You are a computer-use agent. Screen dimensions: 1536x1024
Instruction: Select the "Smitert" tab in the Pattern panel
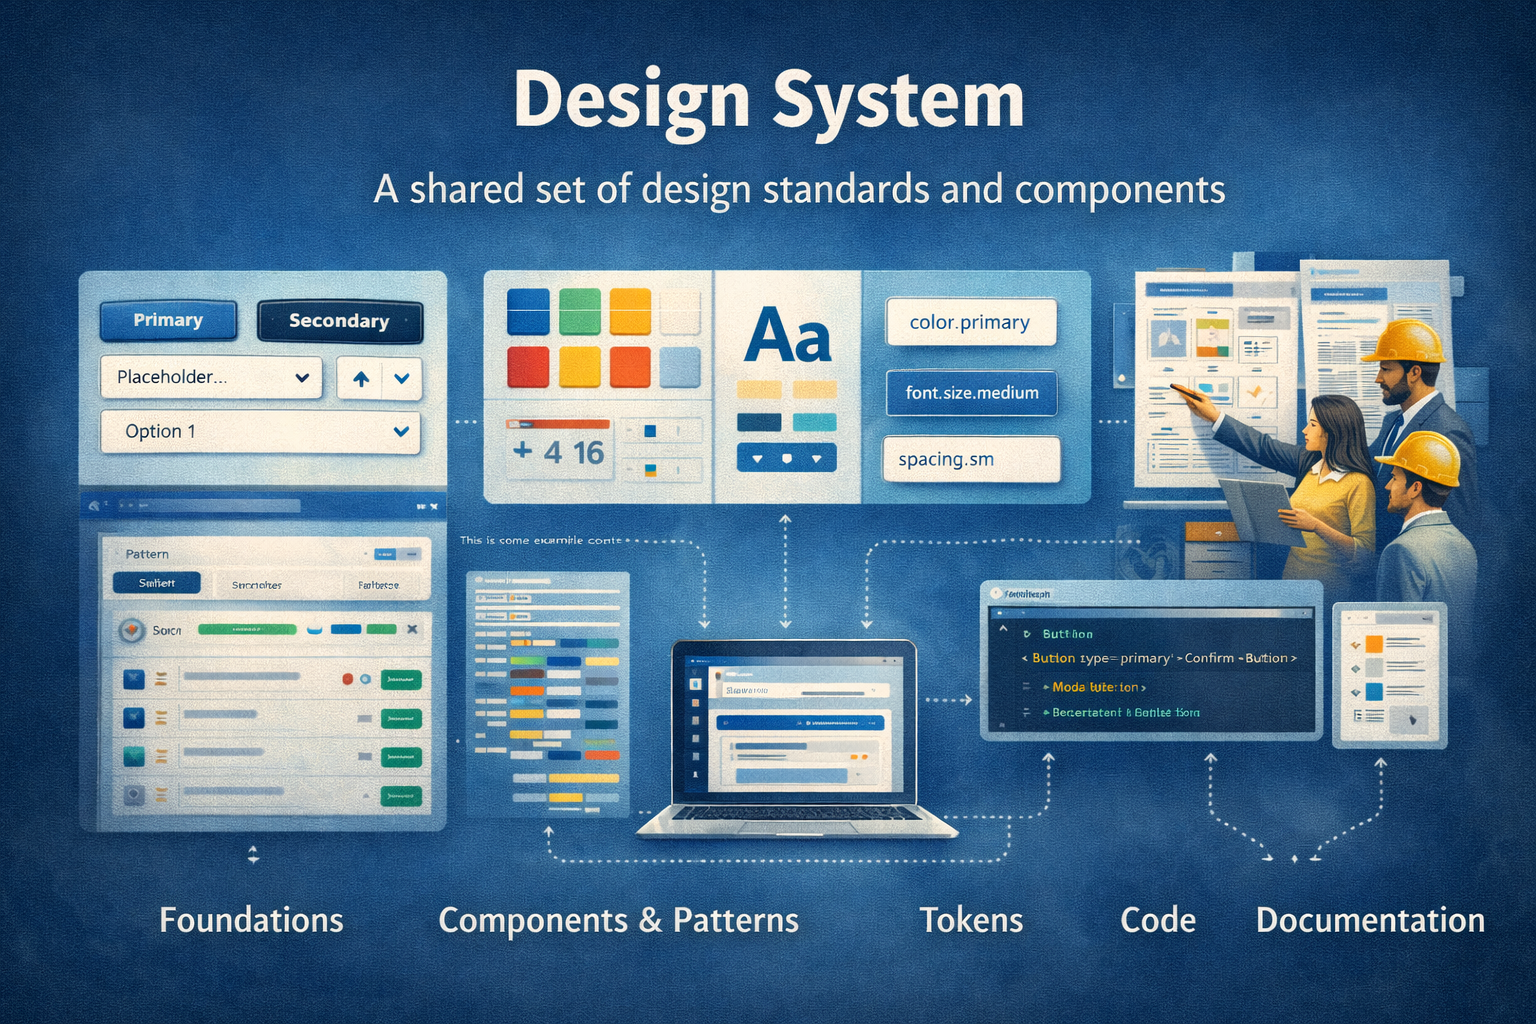click(156, 582)
